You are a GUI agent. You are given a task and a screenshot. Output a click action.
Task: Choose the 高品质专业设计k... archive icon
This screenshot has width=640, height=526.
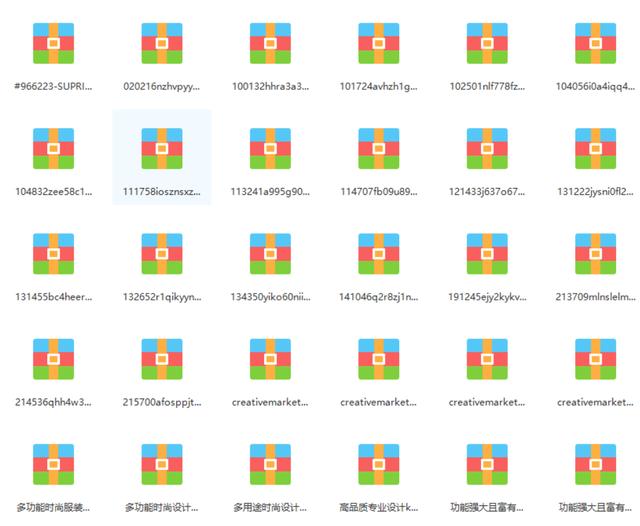(379, 464)
